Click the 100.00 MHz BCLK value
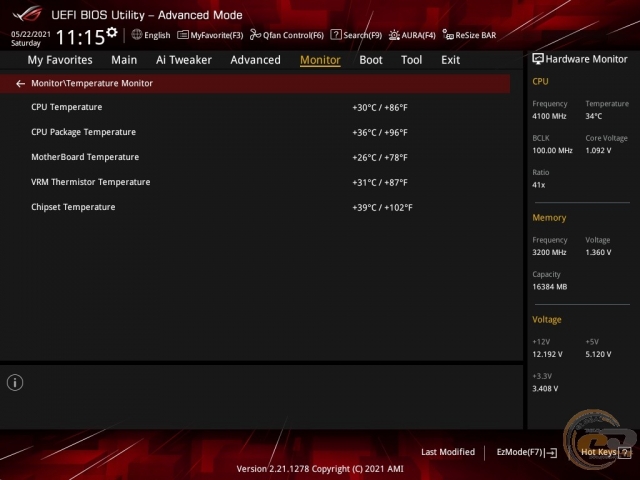Image resolution: width=640 pixels, height=480 pixels. 552,151
